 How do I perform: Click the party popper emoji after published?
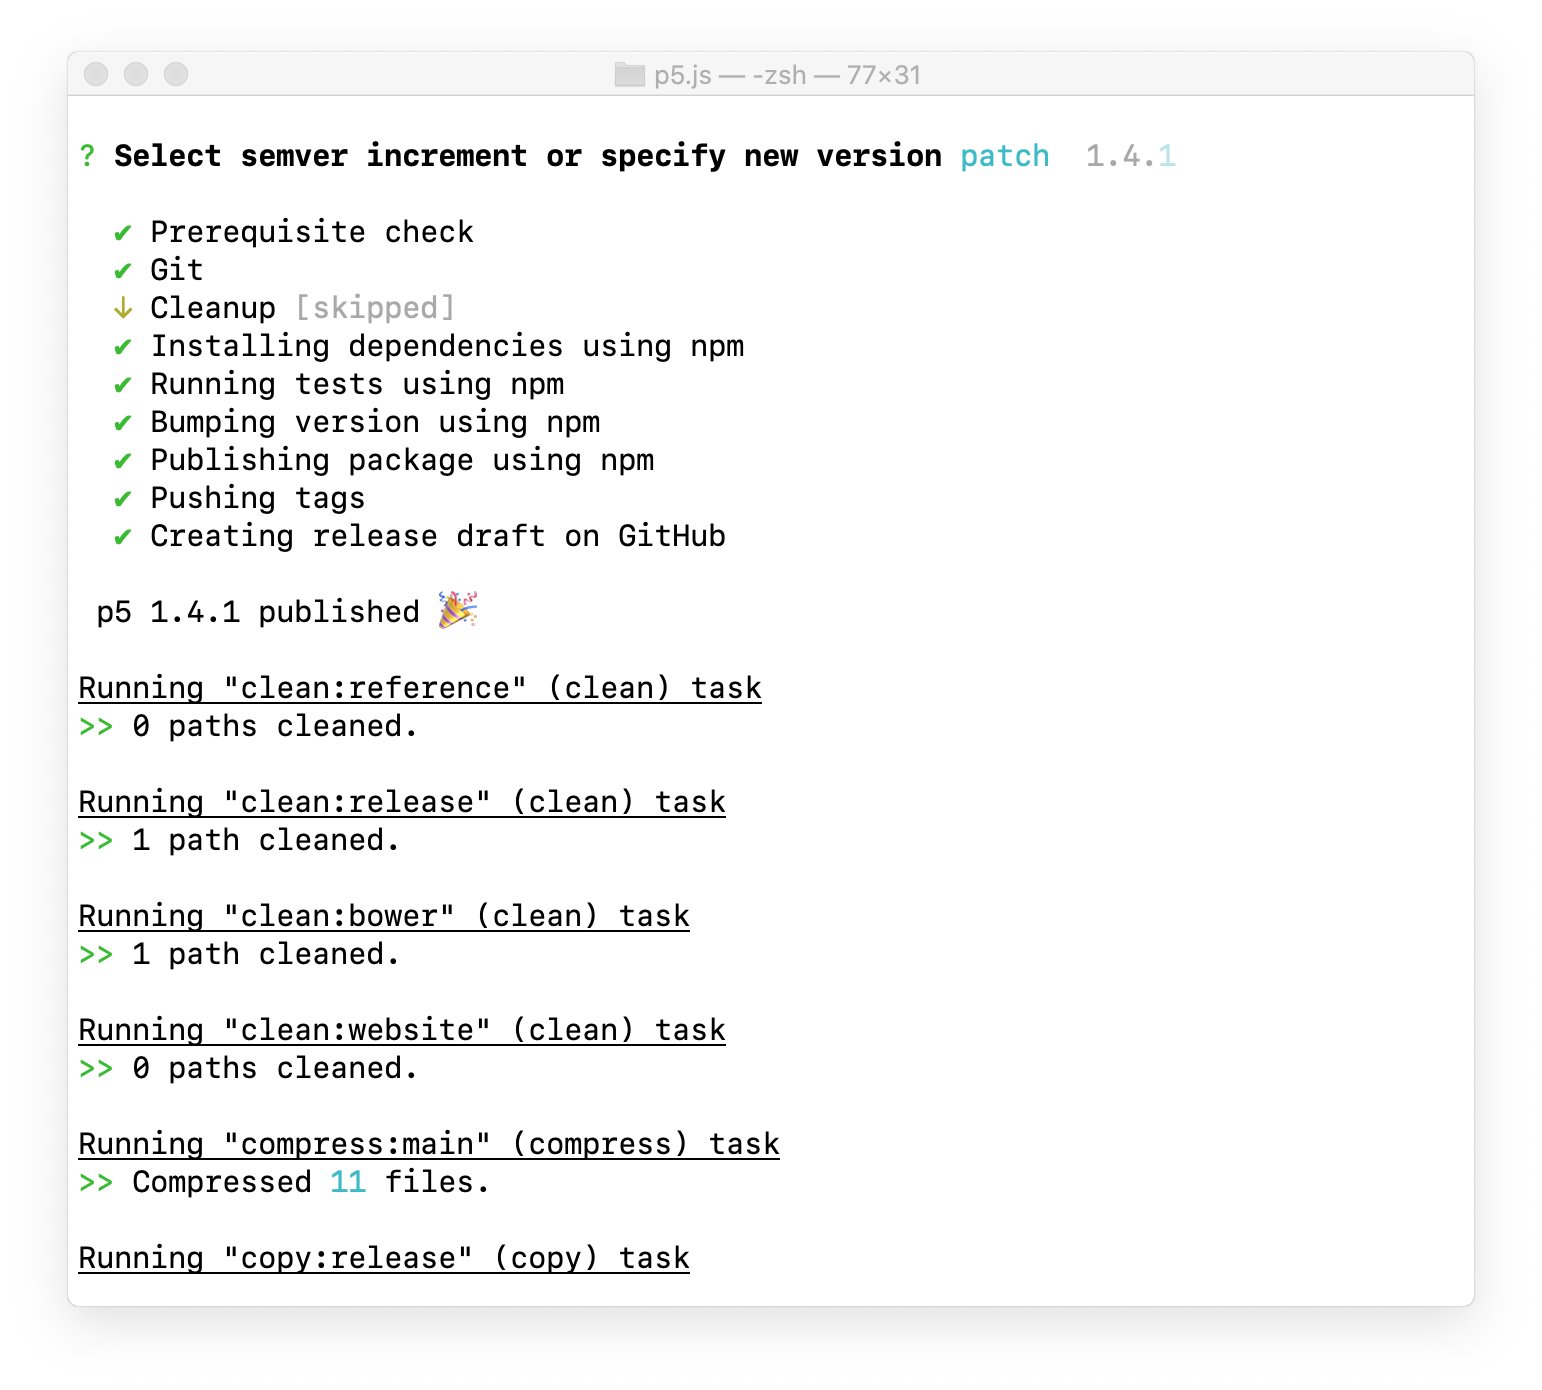pyautogui.click(x=458, y=610)
